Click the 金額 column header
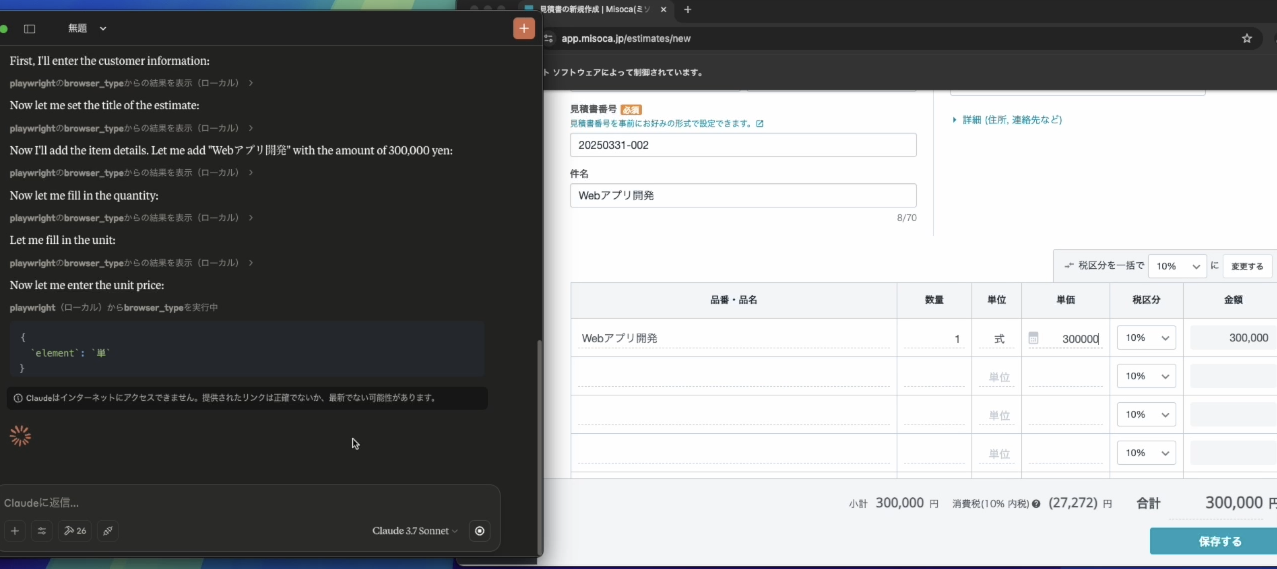Image resolution: width=1277 pixels, height=569 pixels. click(x=1232, y=300)
